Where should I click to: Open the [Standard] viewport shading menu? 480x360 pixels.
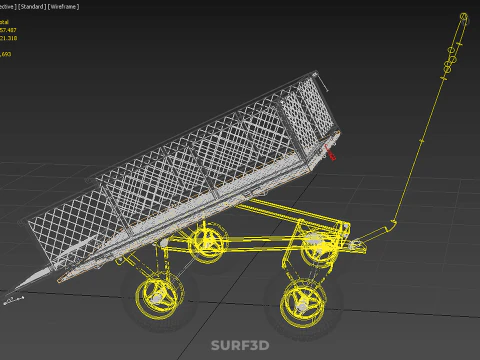[32, 7]
